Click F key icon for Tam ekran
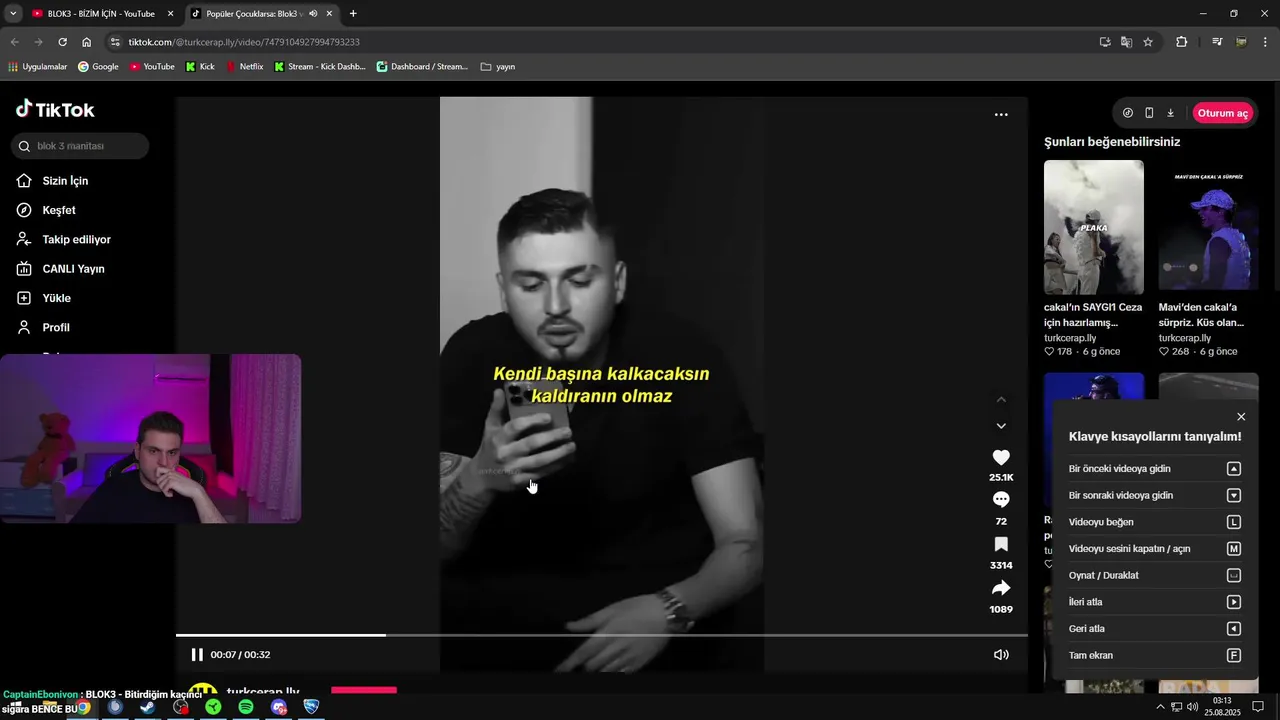This screenshot has height=720, width=1280. tap(1234, 655)
